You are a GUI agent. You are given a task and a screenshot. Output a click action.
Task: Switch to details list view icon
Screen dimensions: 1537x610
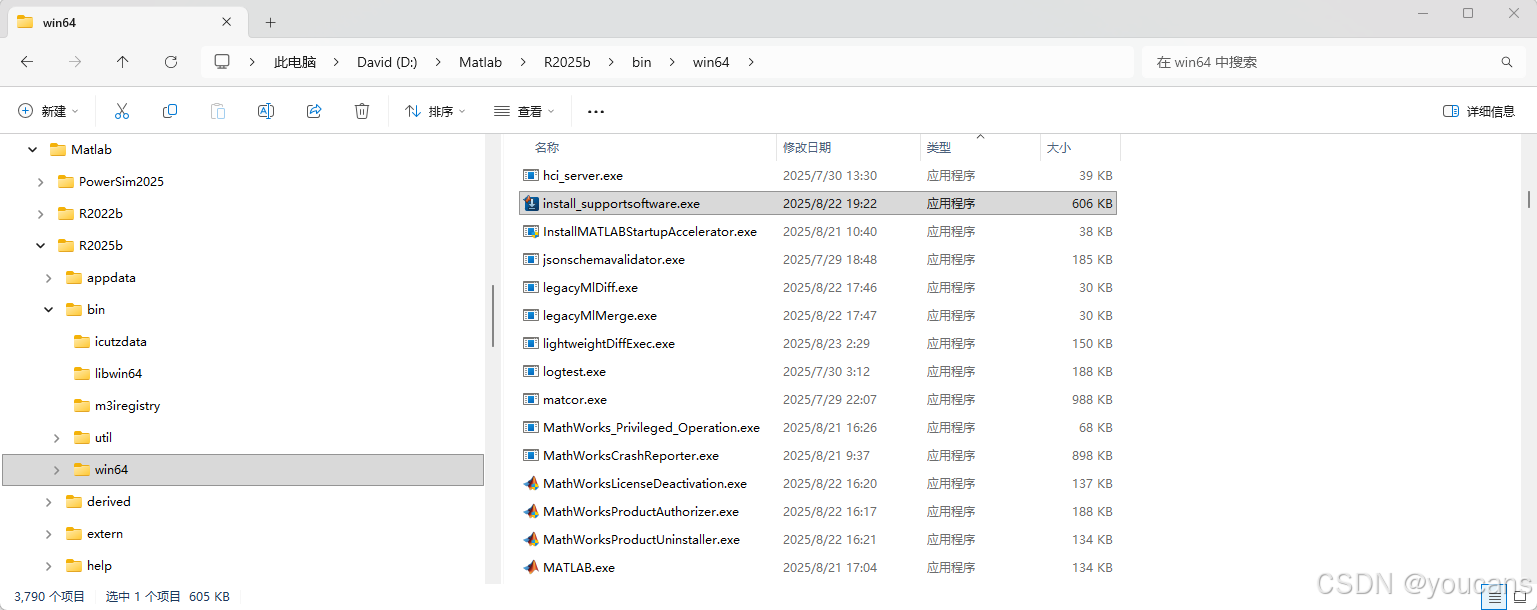point(1495,597)
